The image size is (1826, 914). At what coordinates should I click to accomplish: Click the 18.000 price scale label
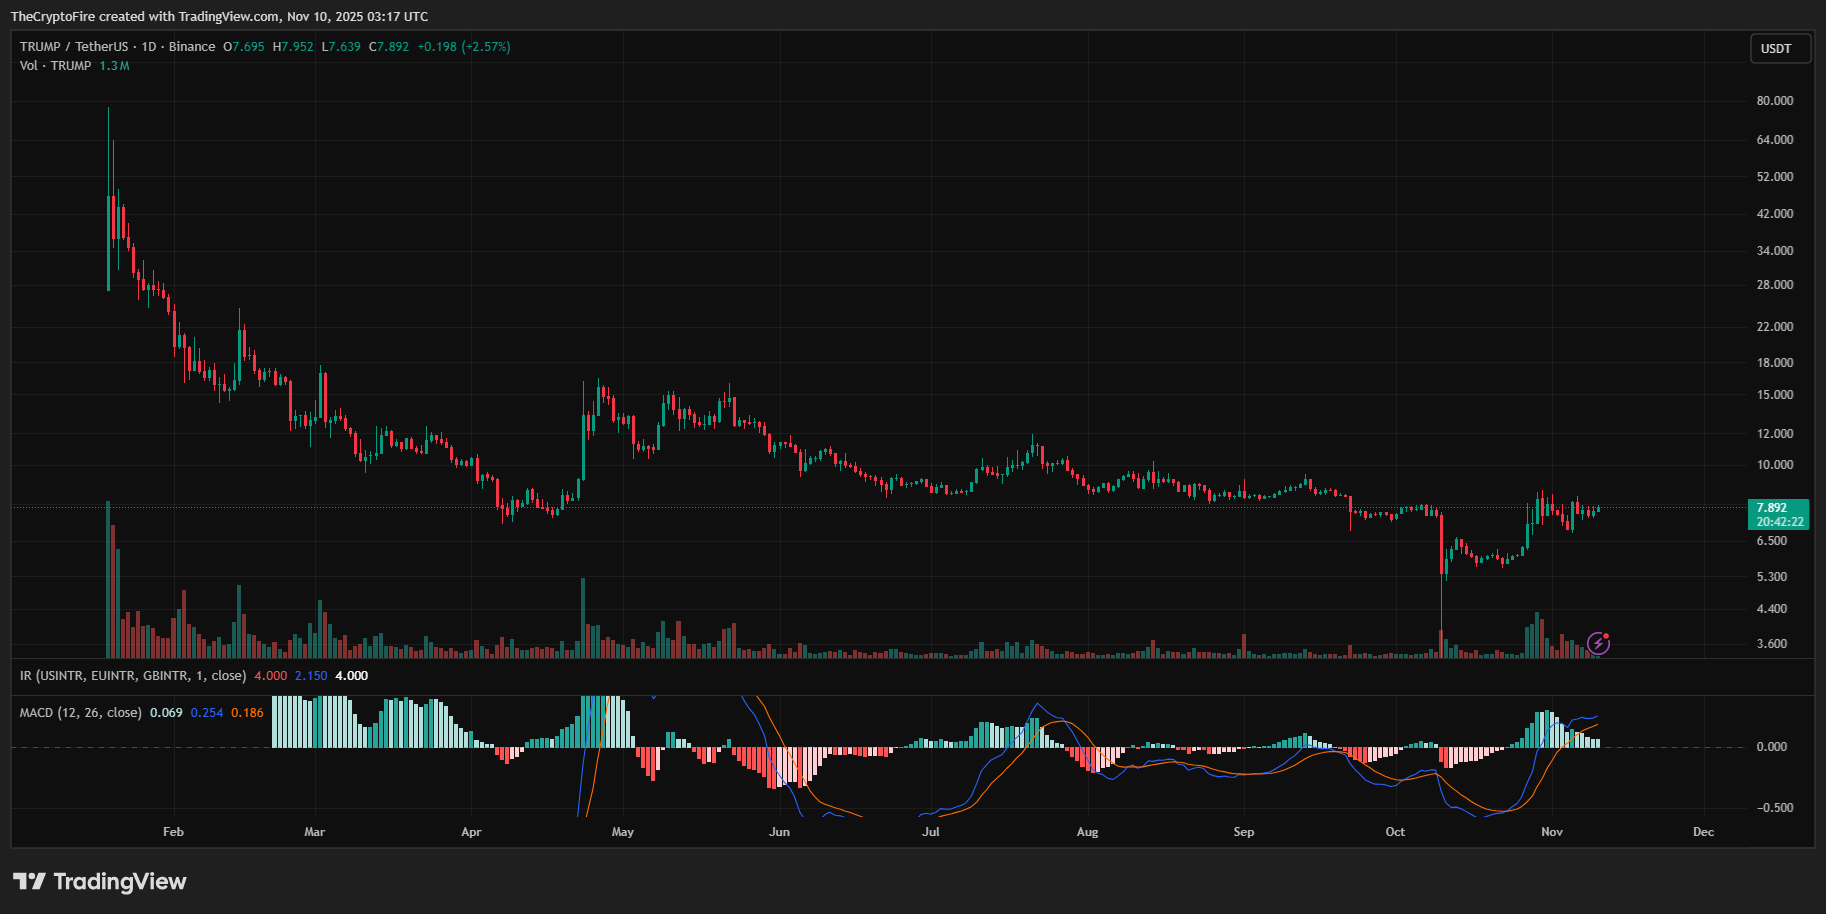pos(1775,363)
